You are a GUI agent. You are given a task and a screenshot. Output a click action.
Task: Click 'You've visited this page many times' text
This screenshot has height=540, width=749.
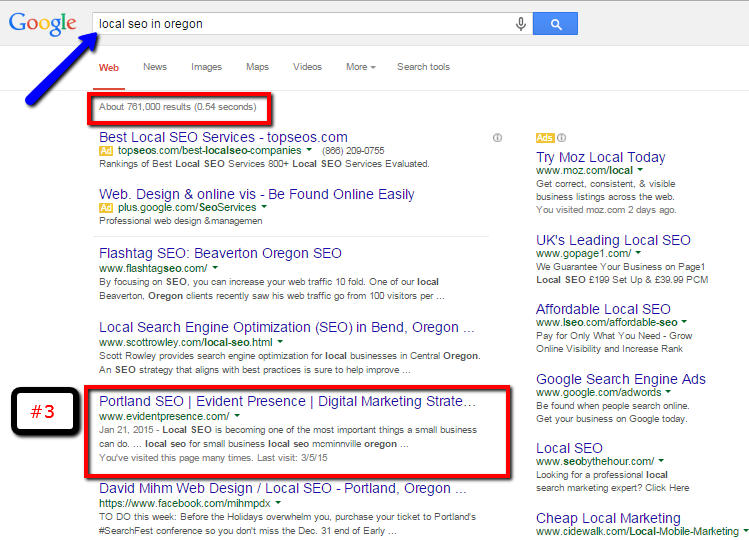213,458
